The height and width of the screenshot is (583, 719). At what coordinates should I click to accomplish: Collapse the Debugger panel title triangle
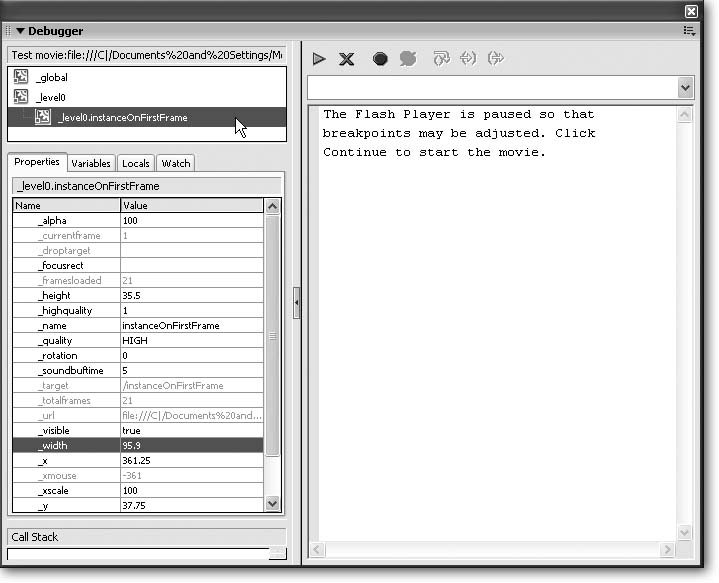coord(19,31)
